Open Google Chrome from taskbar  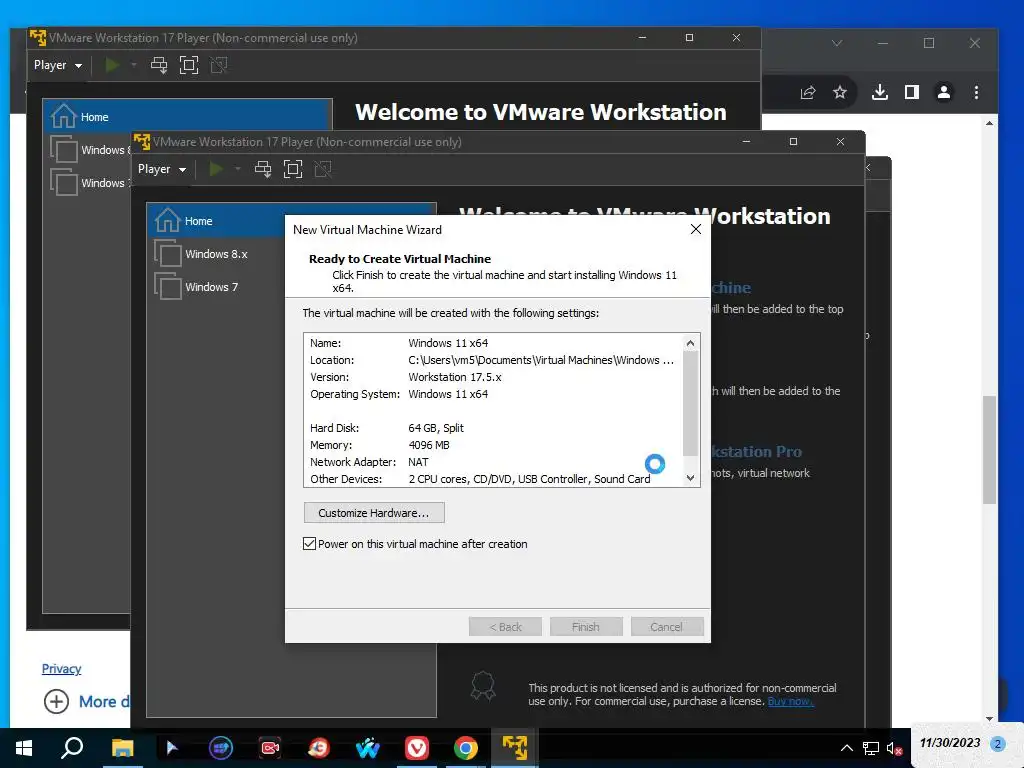tap(466, 748)
